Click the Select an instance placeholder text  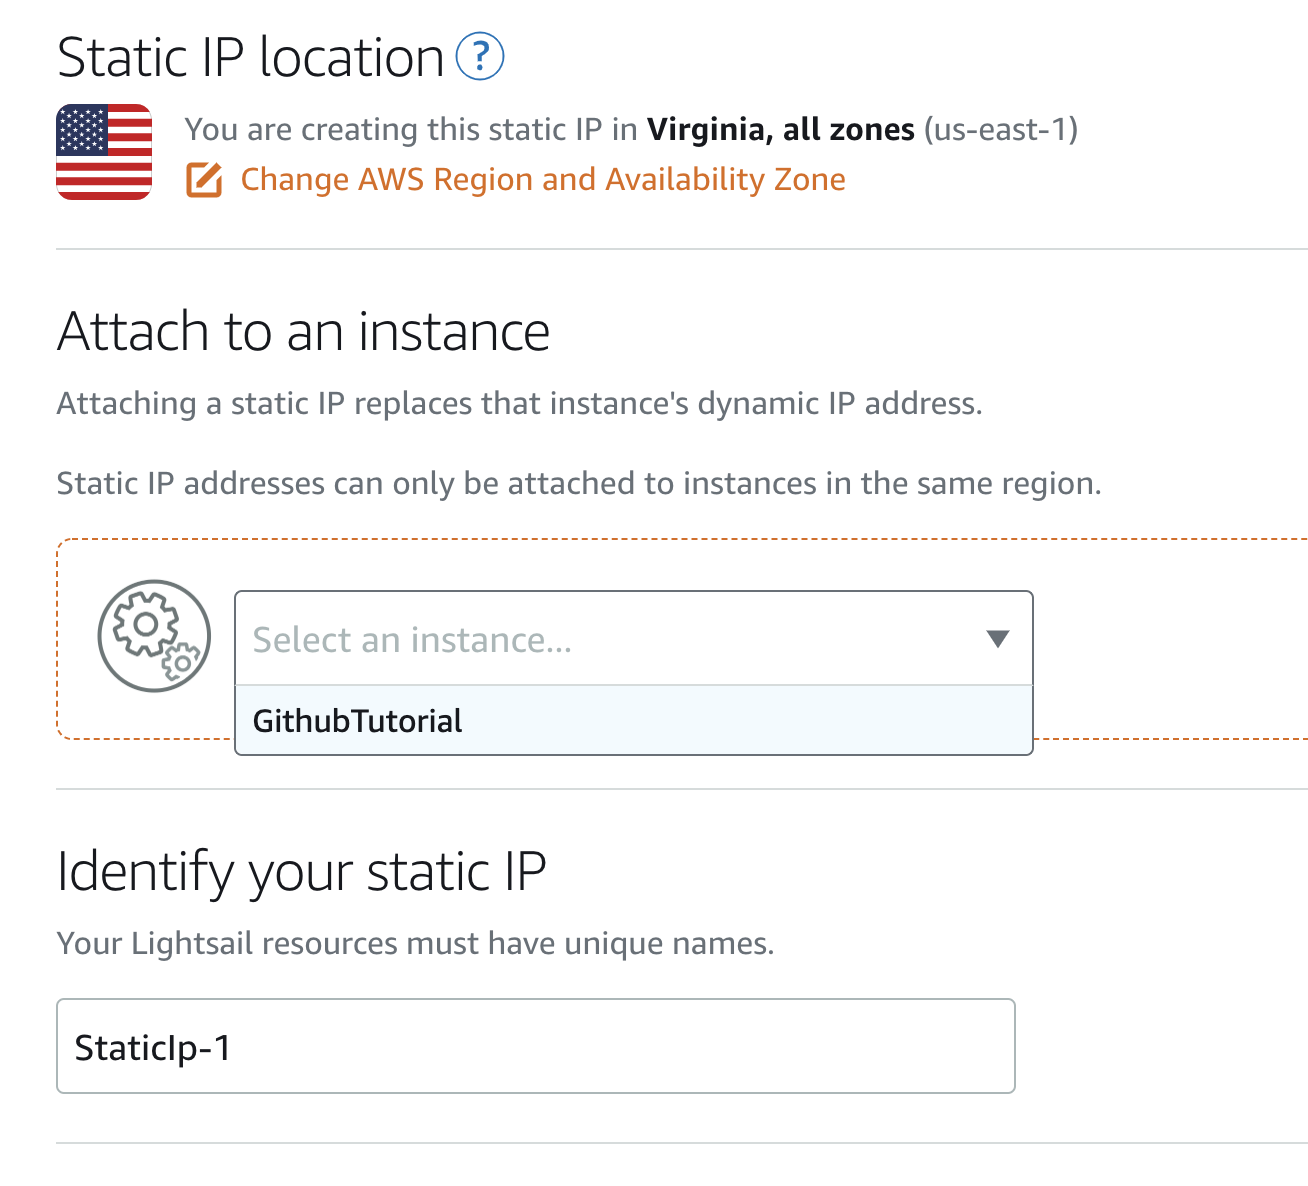pyautogui.click(x=412, y=640)
